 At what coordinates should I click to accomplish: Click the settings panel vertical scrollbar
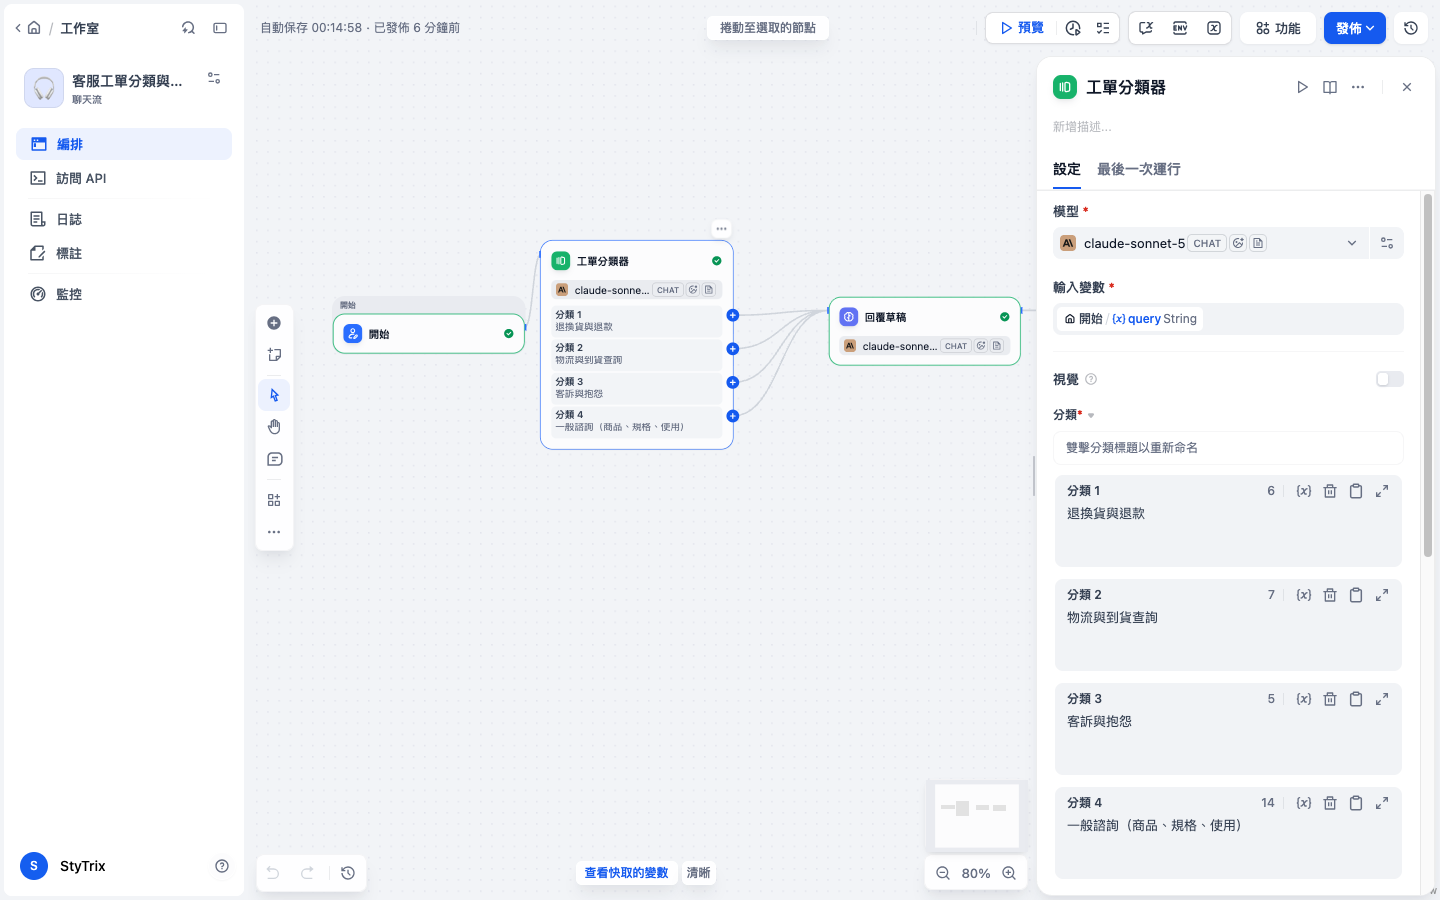click(1428, 375)
